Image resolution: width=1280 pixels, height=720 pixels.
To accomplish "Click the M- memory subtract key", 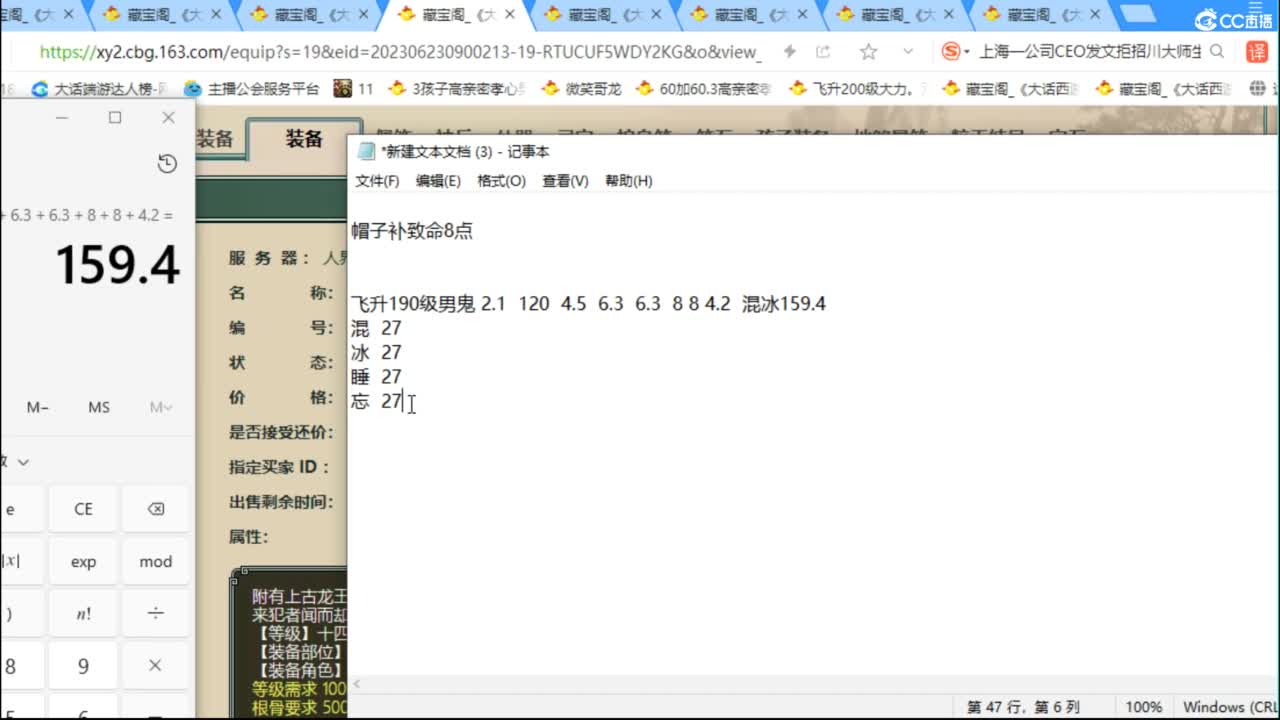I will point(38,407).
